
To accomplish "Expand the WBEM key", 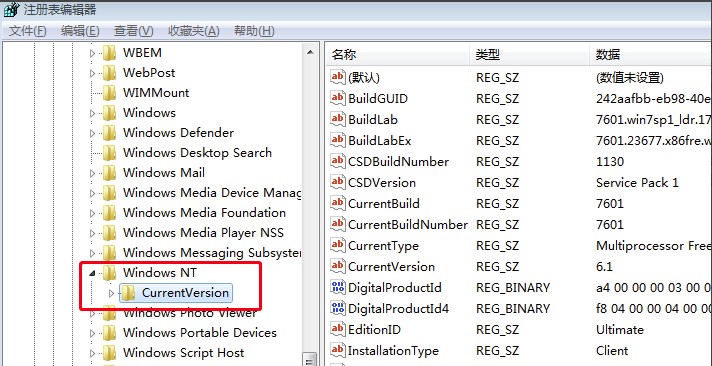I will click(x=93, y=53).
